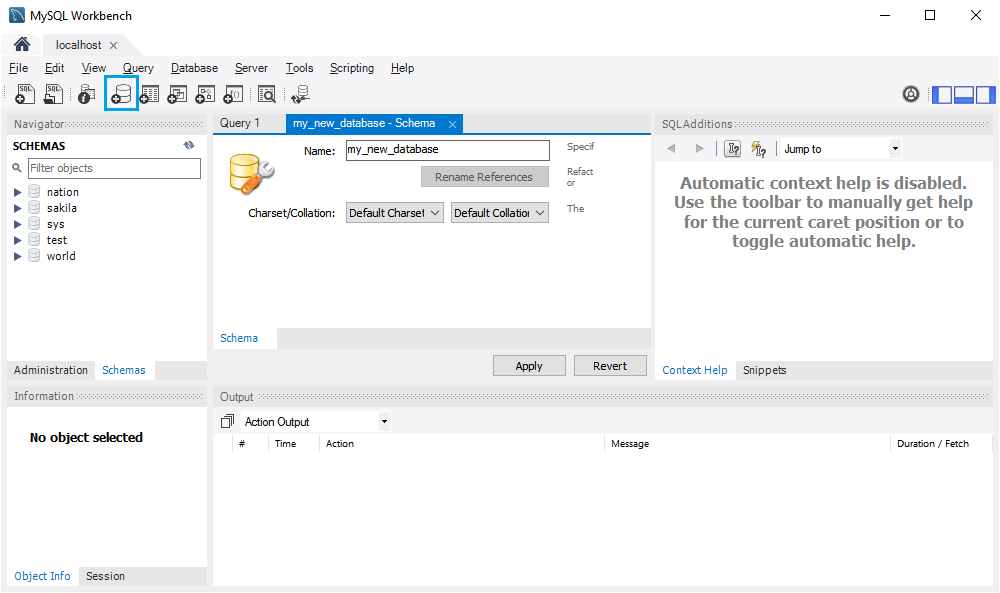Viewport: 1000px width, 593px height.
Task: Create new view toolbar icon
Action: (x=177, y=94)
